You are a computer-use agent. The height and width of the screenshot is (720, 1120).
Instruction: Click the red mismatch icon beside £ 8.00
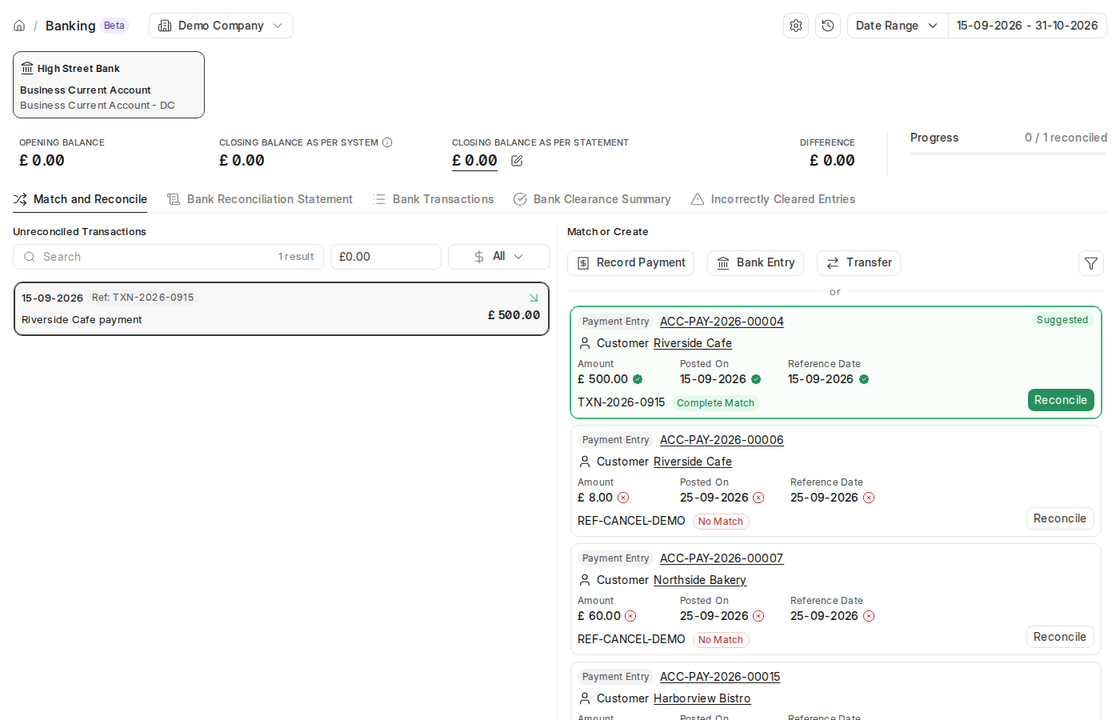point(624,498)
